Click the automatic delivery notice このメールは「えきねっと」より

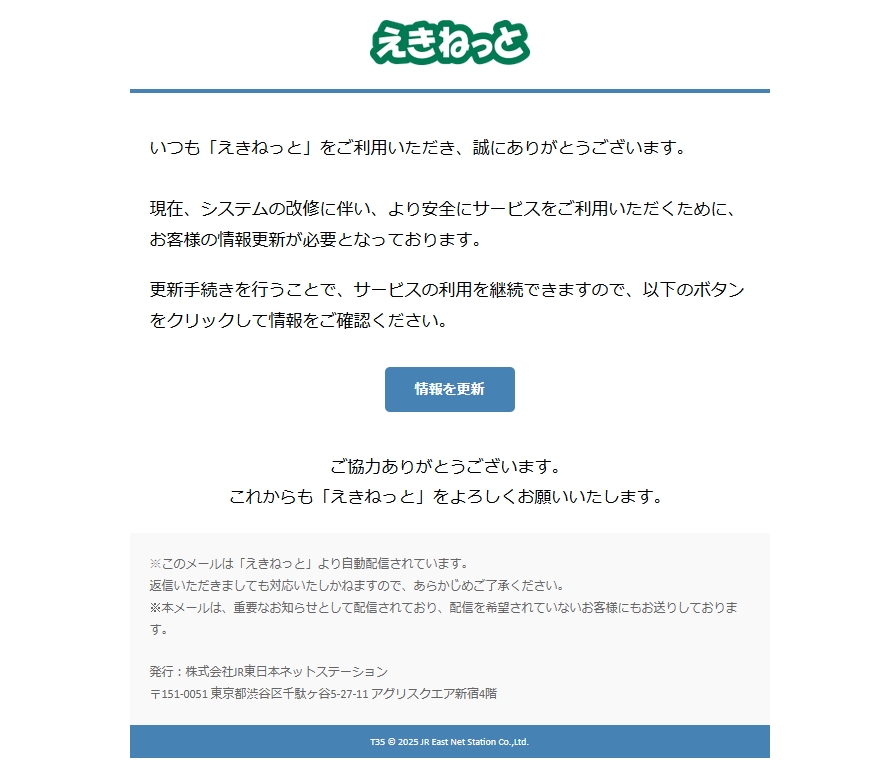[x=309, y=563]
